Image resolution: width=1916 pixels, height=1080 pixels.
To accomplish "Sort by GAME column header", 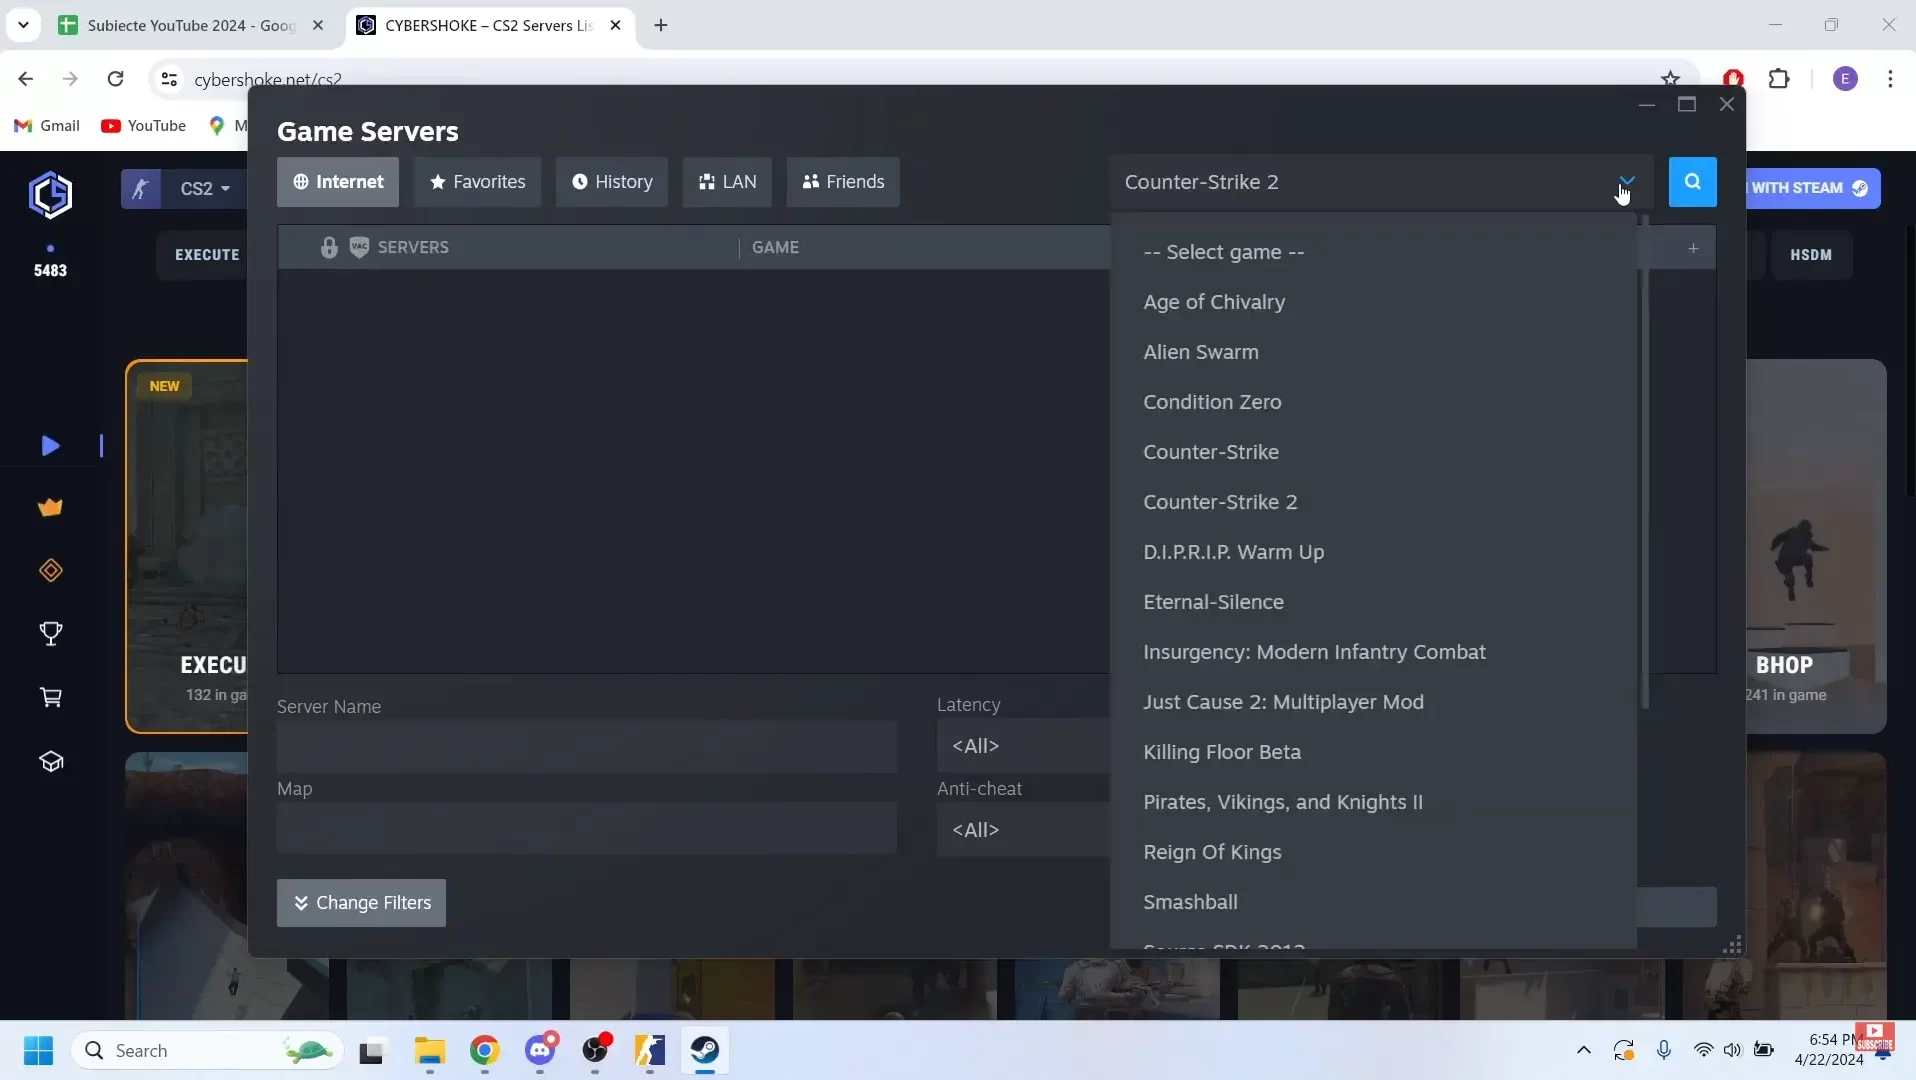I will point(775,247).
